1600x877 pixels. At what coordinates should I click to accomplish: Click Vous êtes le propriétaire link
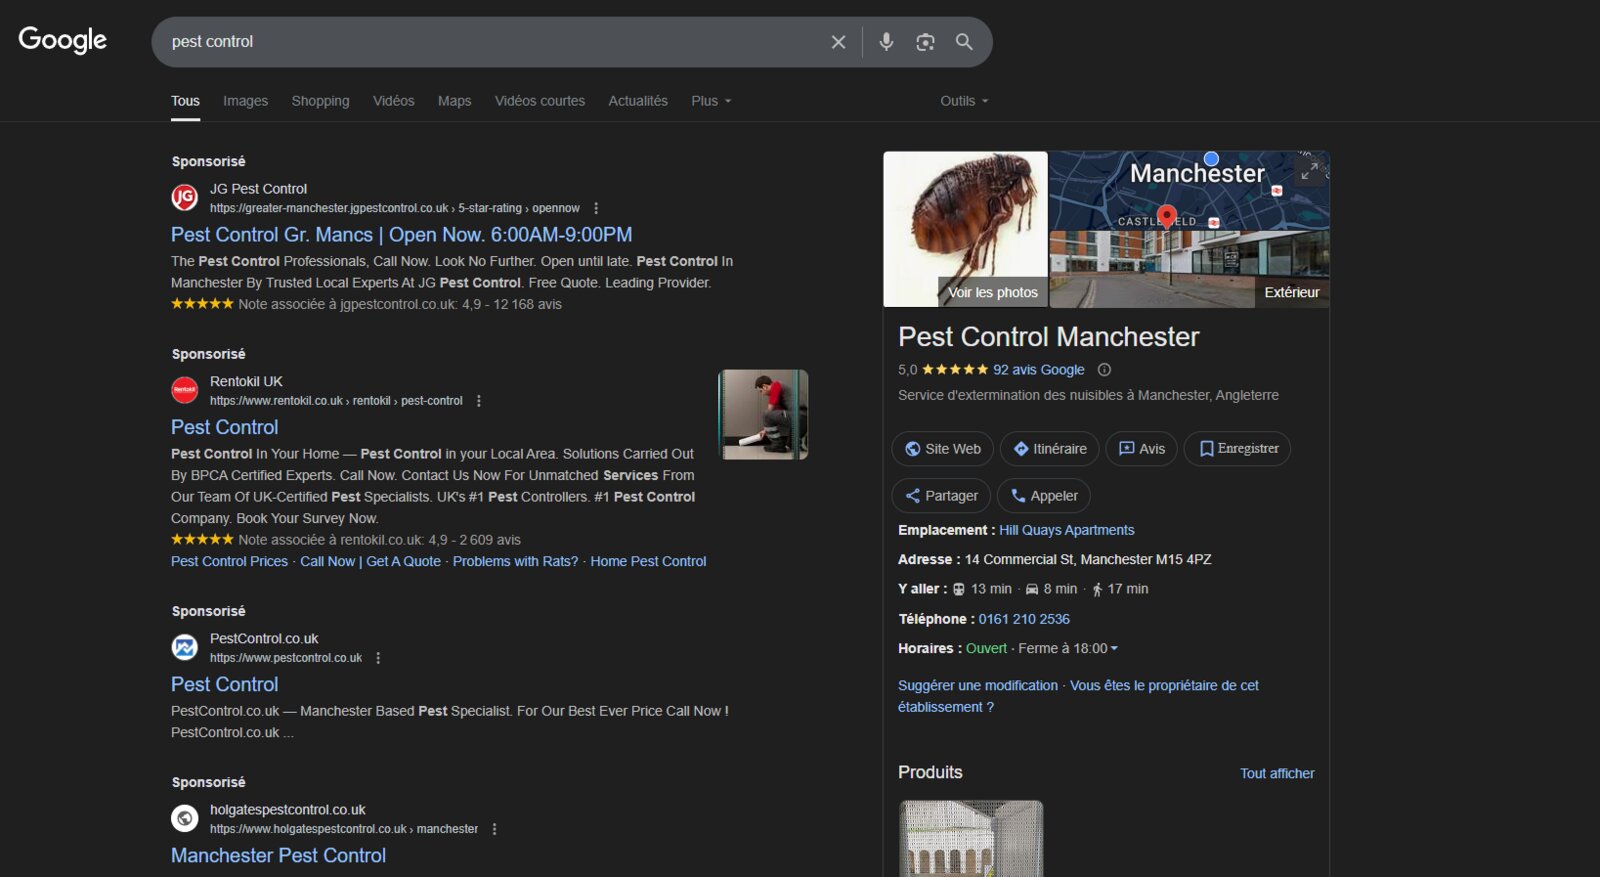tap(1078, 696)
